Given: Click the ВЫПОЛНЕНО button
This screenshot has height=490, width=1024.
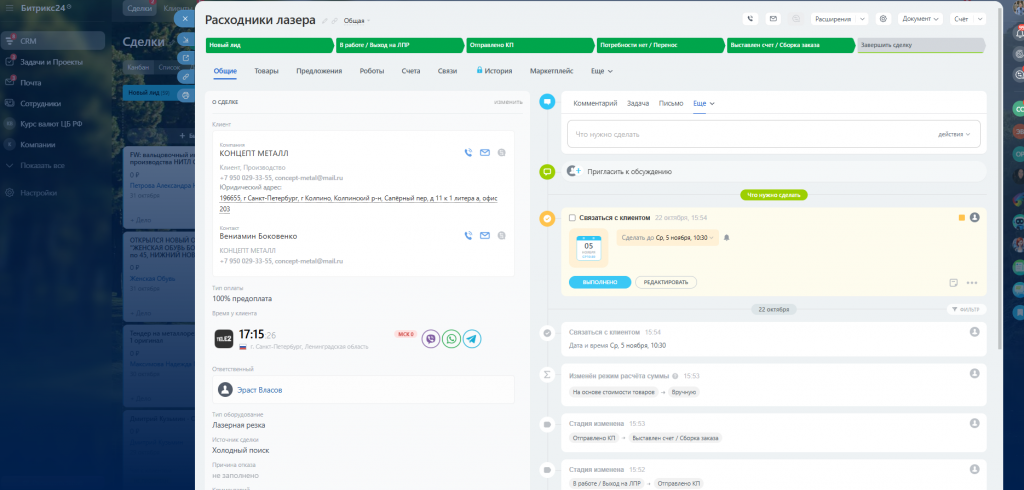Looking at the screenshot, I should click(600, 282).
